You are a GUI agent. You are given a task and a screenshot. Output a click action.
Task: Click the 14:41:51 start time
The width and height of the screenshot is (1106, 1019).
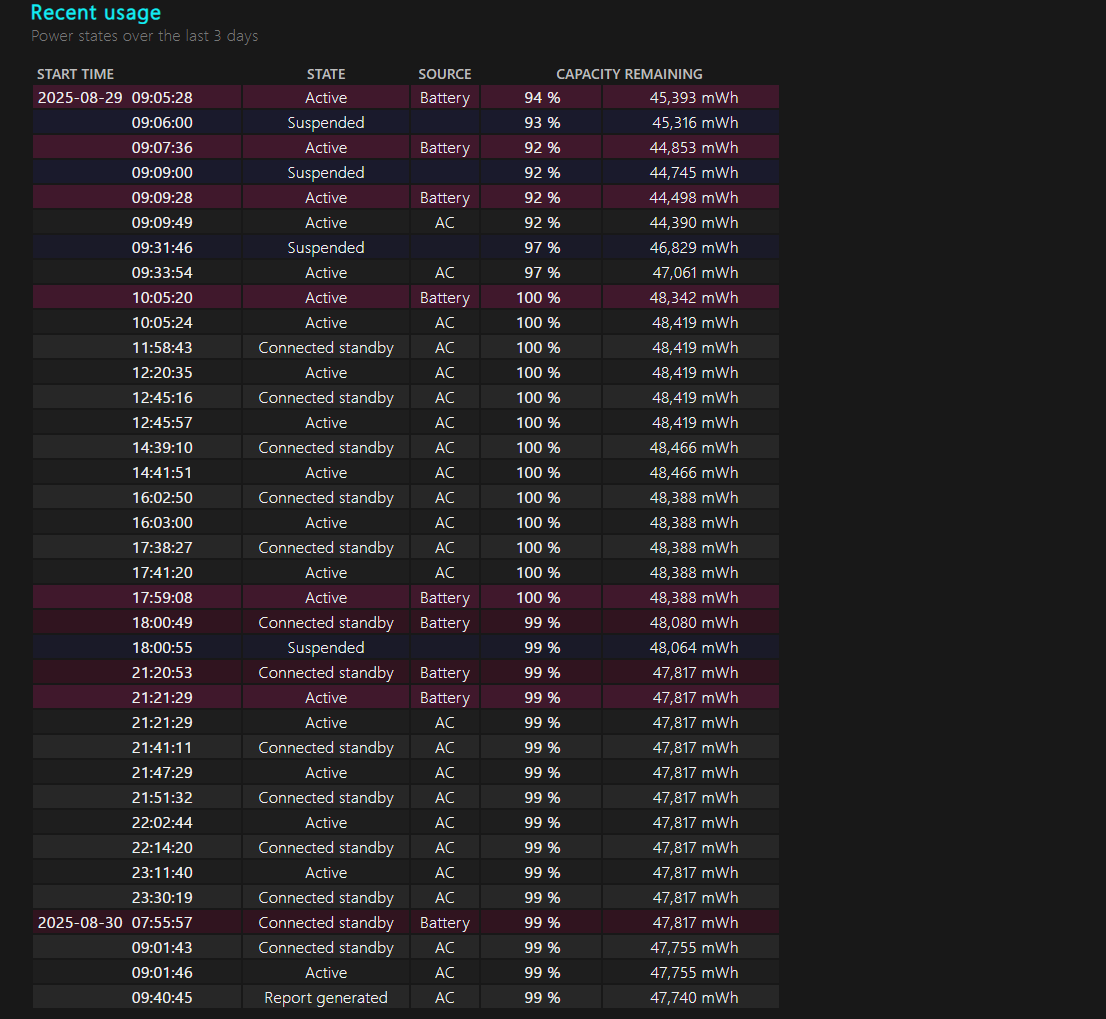pyautogui.click(x=162, y=473)
